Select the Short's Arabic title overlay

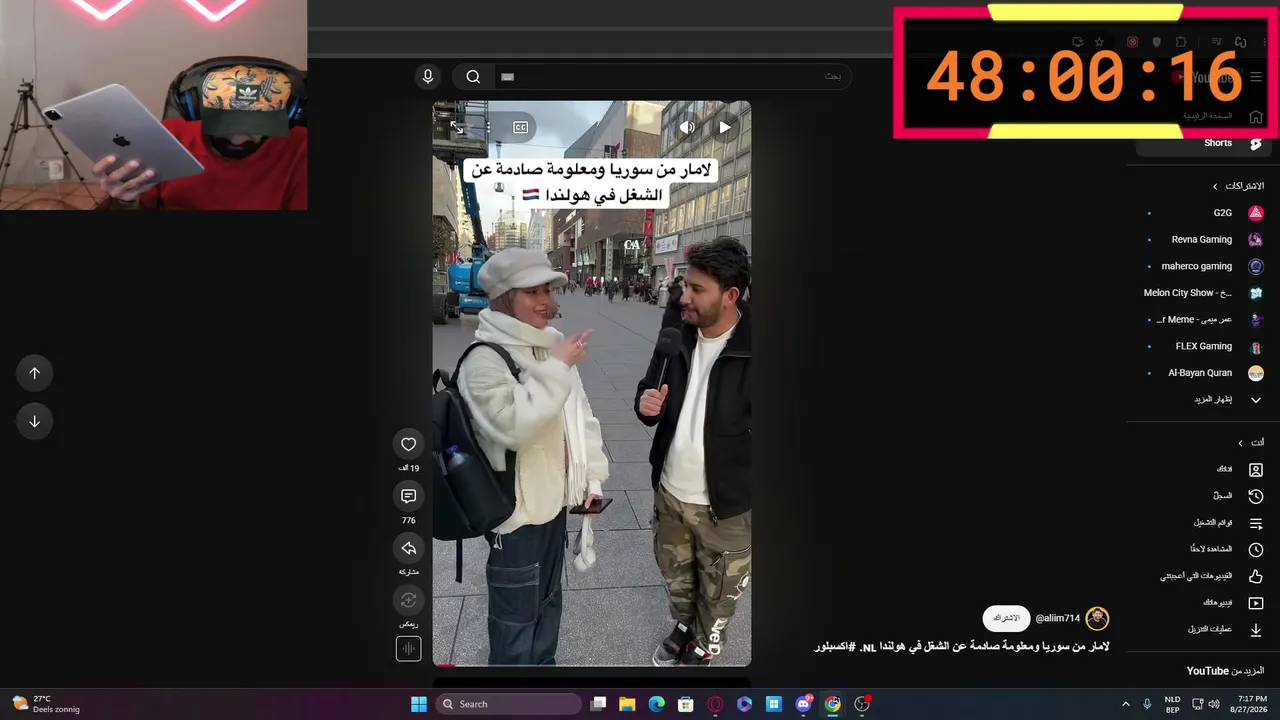tap(592, 182)
